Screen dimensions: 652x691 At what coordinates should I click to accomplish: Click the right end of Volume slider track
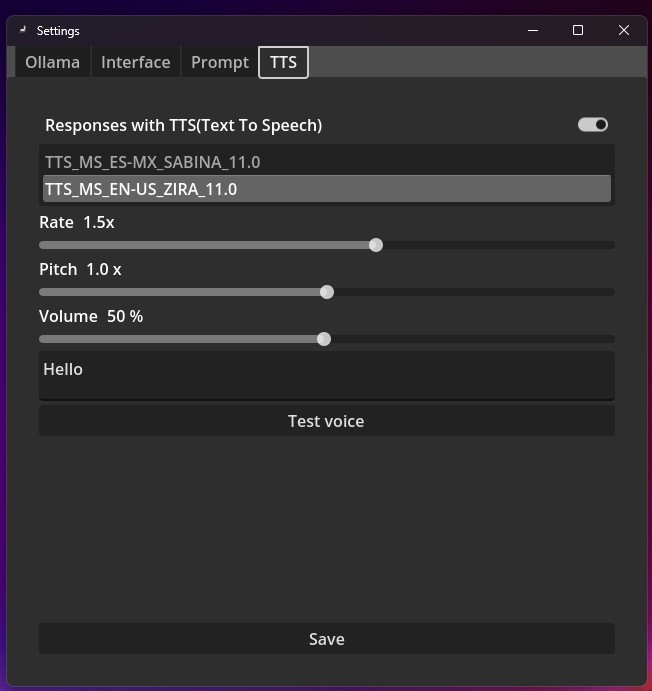610,339
